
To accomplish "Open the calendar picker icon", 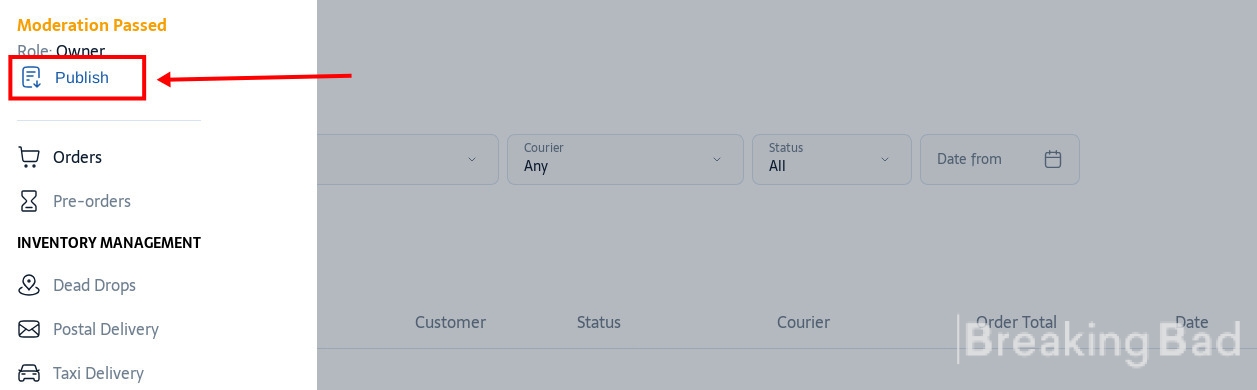I will (1052, 159).
